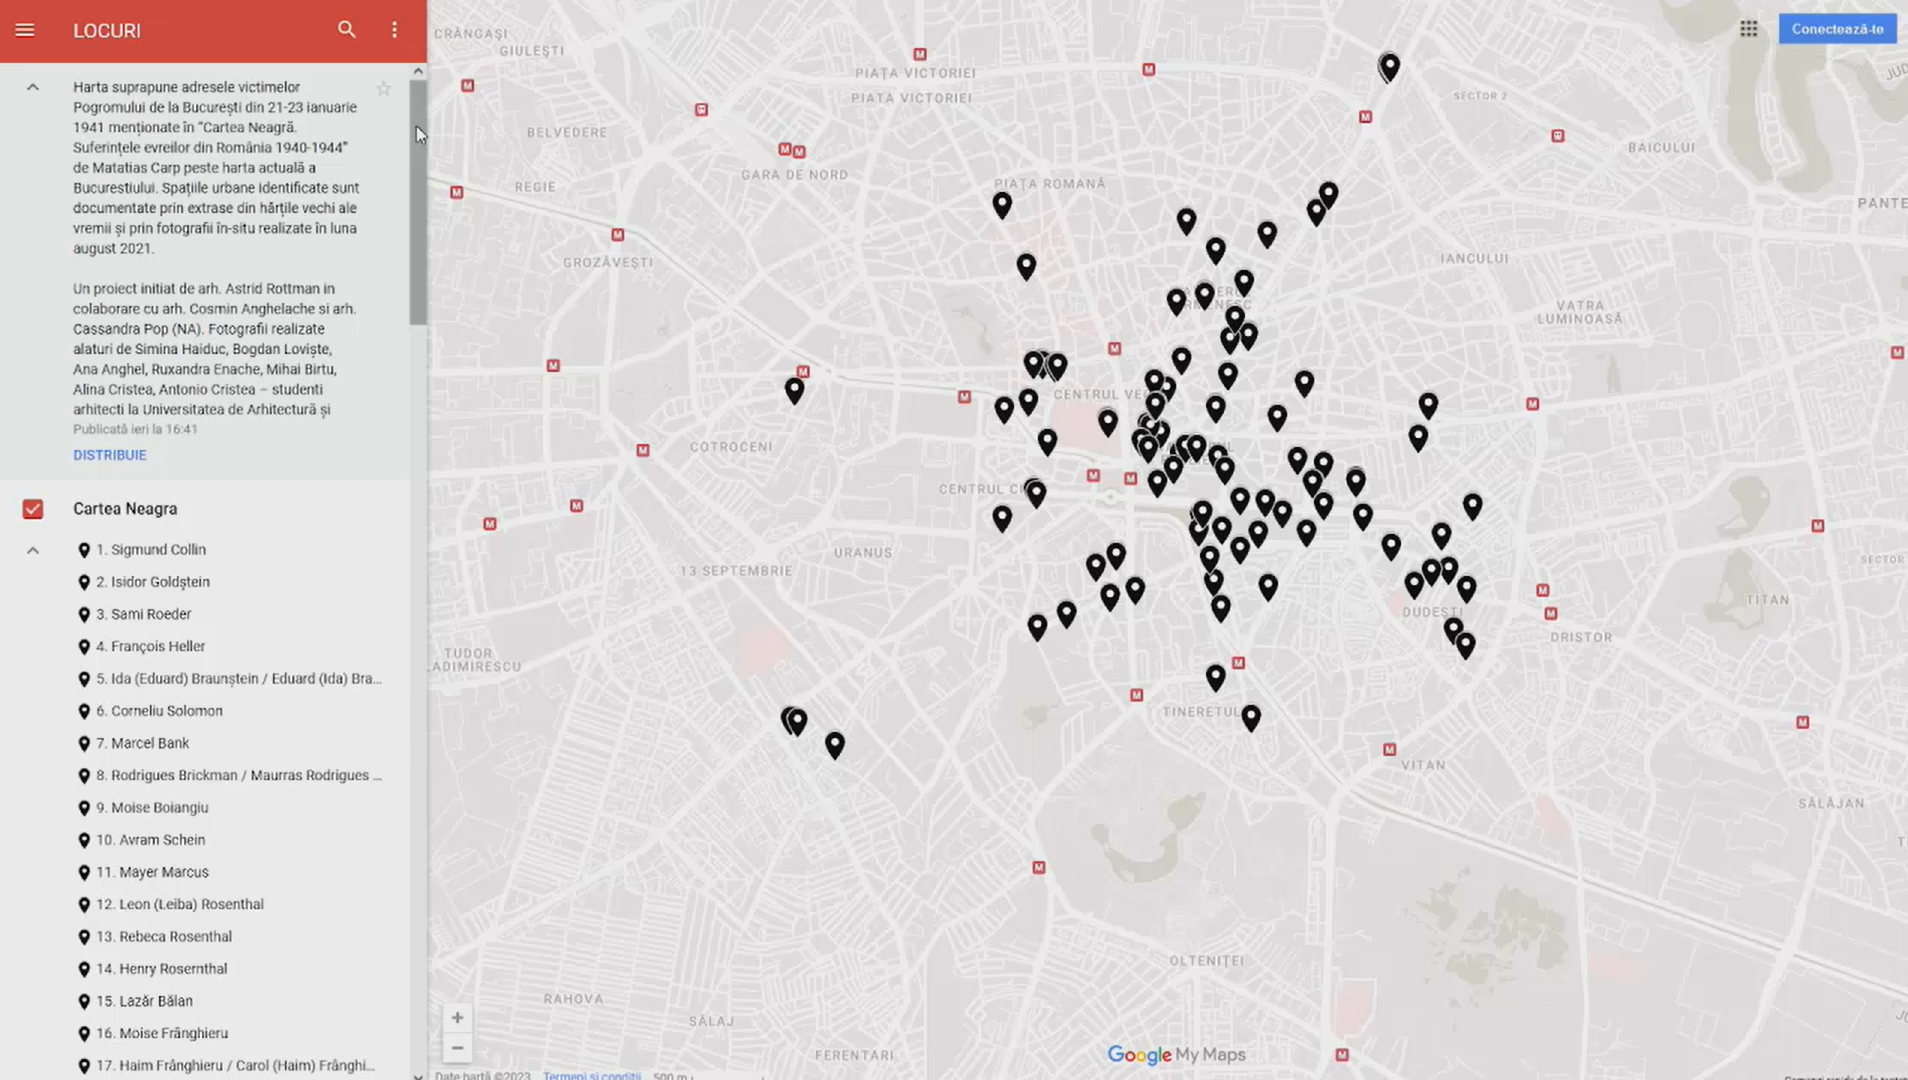Click the sidebar scrollbar thumb
The width and height of the screenshot is (1908, 1080).
pos(418,202)
